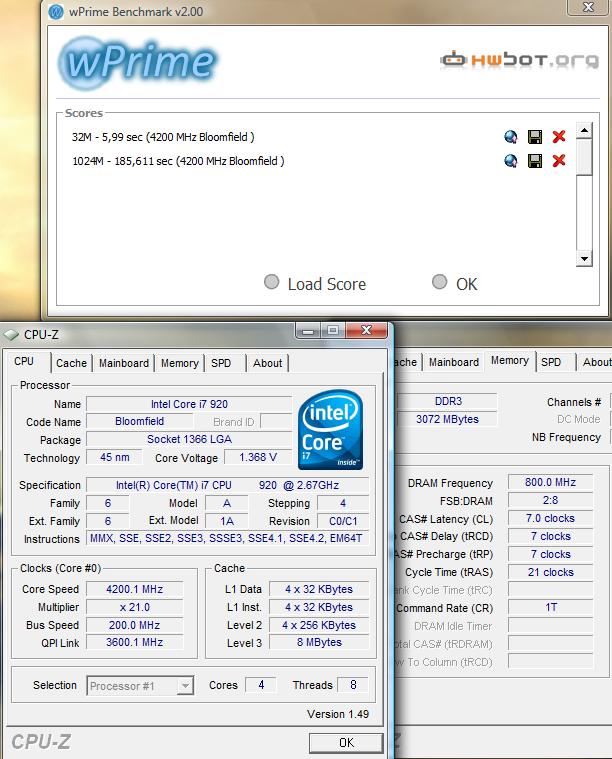Click the wPrime logo banner
Screen dimensions: 612x759
click(x=137, y=63)
